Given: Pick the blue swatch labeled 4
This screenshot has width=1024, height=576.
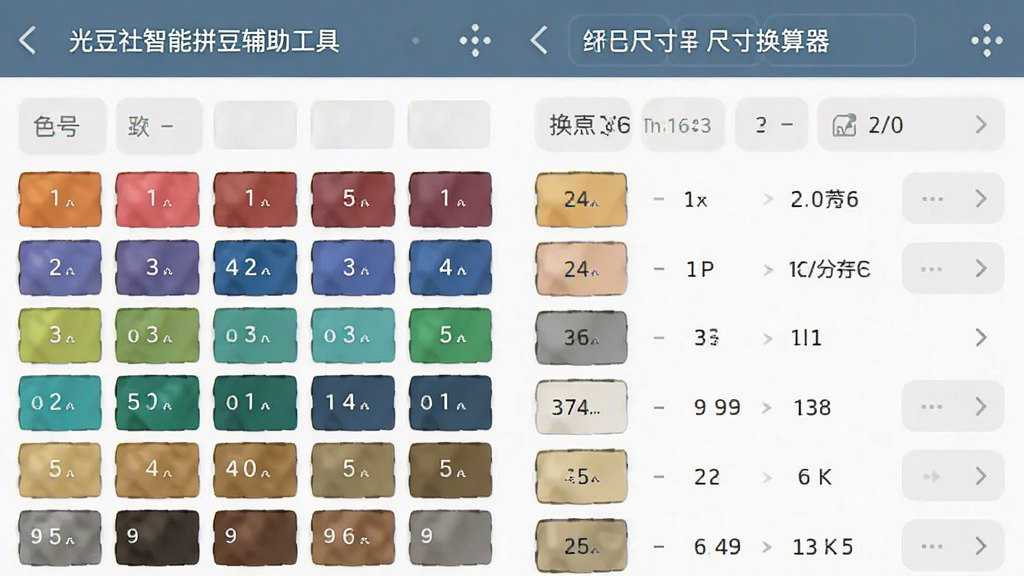Looking at the screenshot, I should (450, 267).
